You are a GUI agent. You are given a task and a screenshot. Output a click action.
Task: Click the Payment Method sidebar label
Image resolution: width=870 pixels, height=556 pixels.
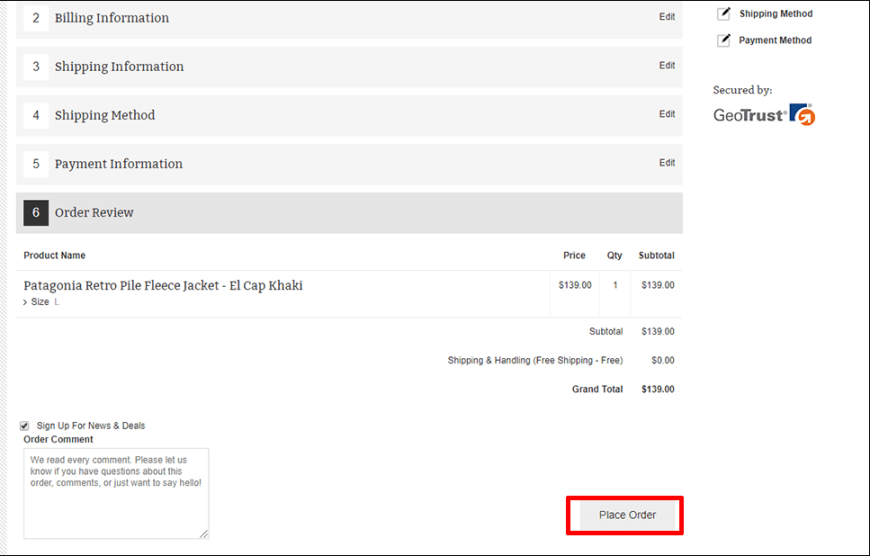[775, 40]
